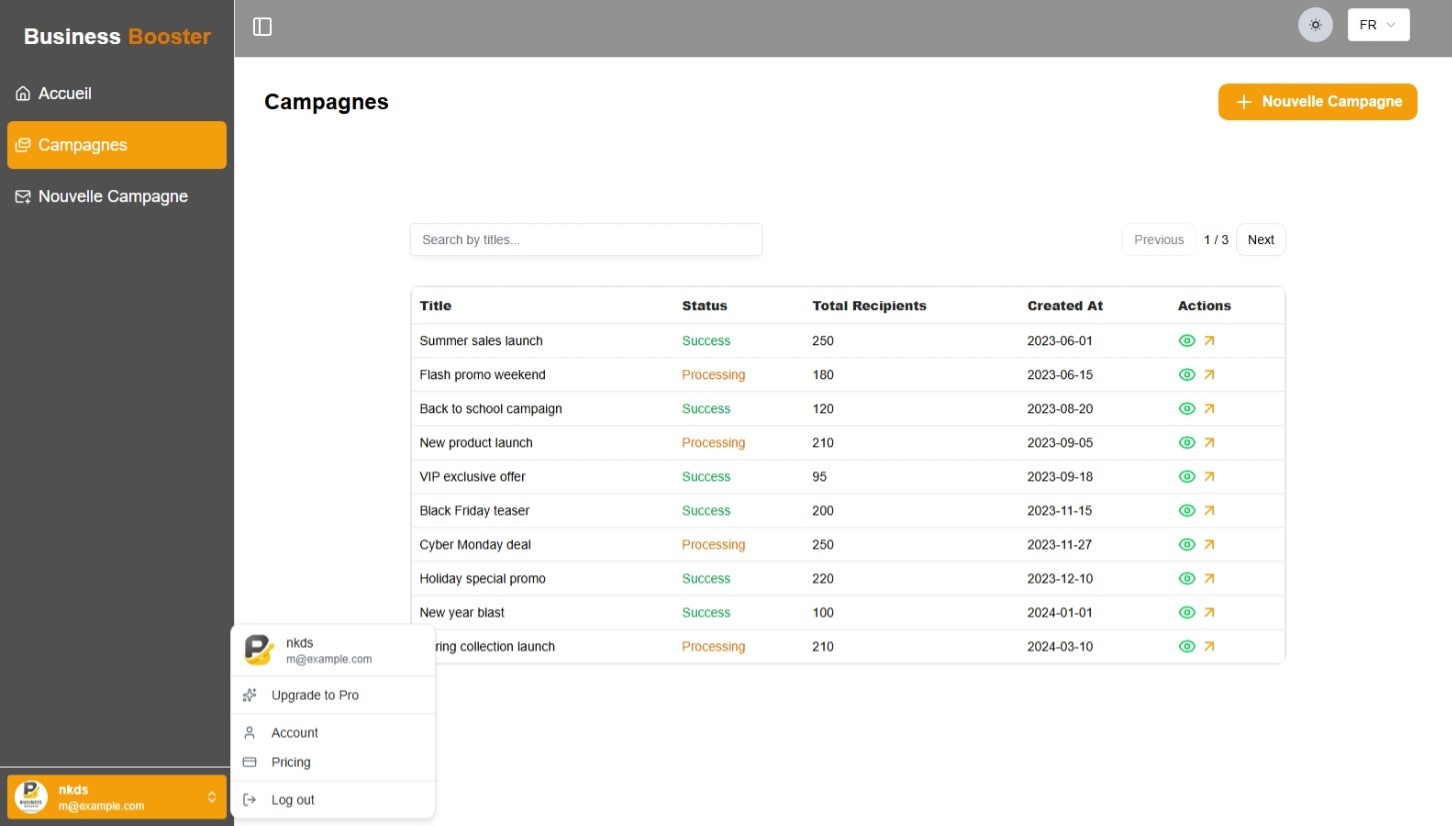
Task: Click the search by titles input field
Action: [585, 239]
